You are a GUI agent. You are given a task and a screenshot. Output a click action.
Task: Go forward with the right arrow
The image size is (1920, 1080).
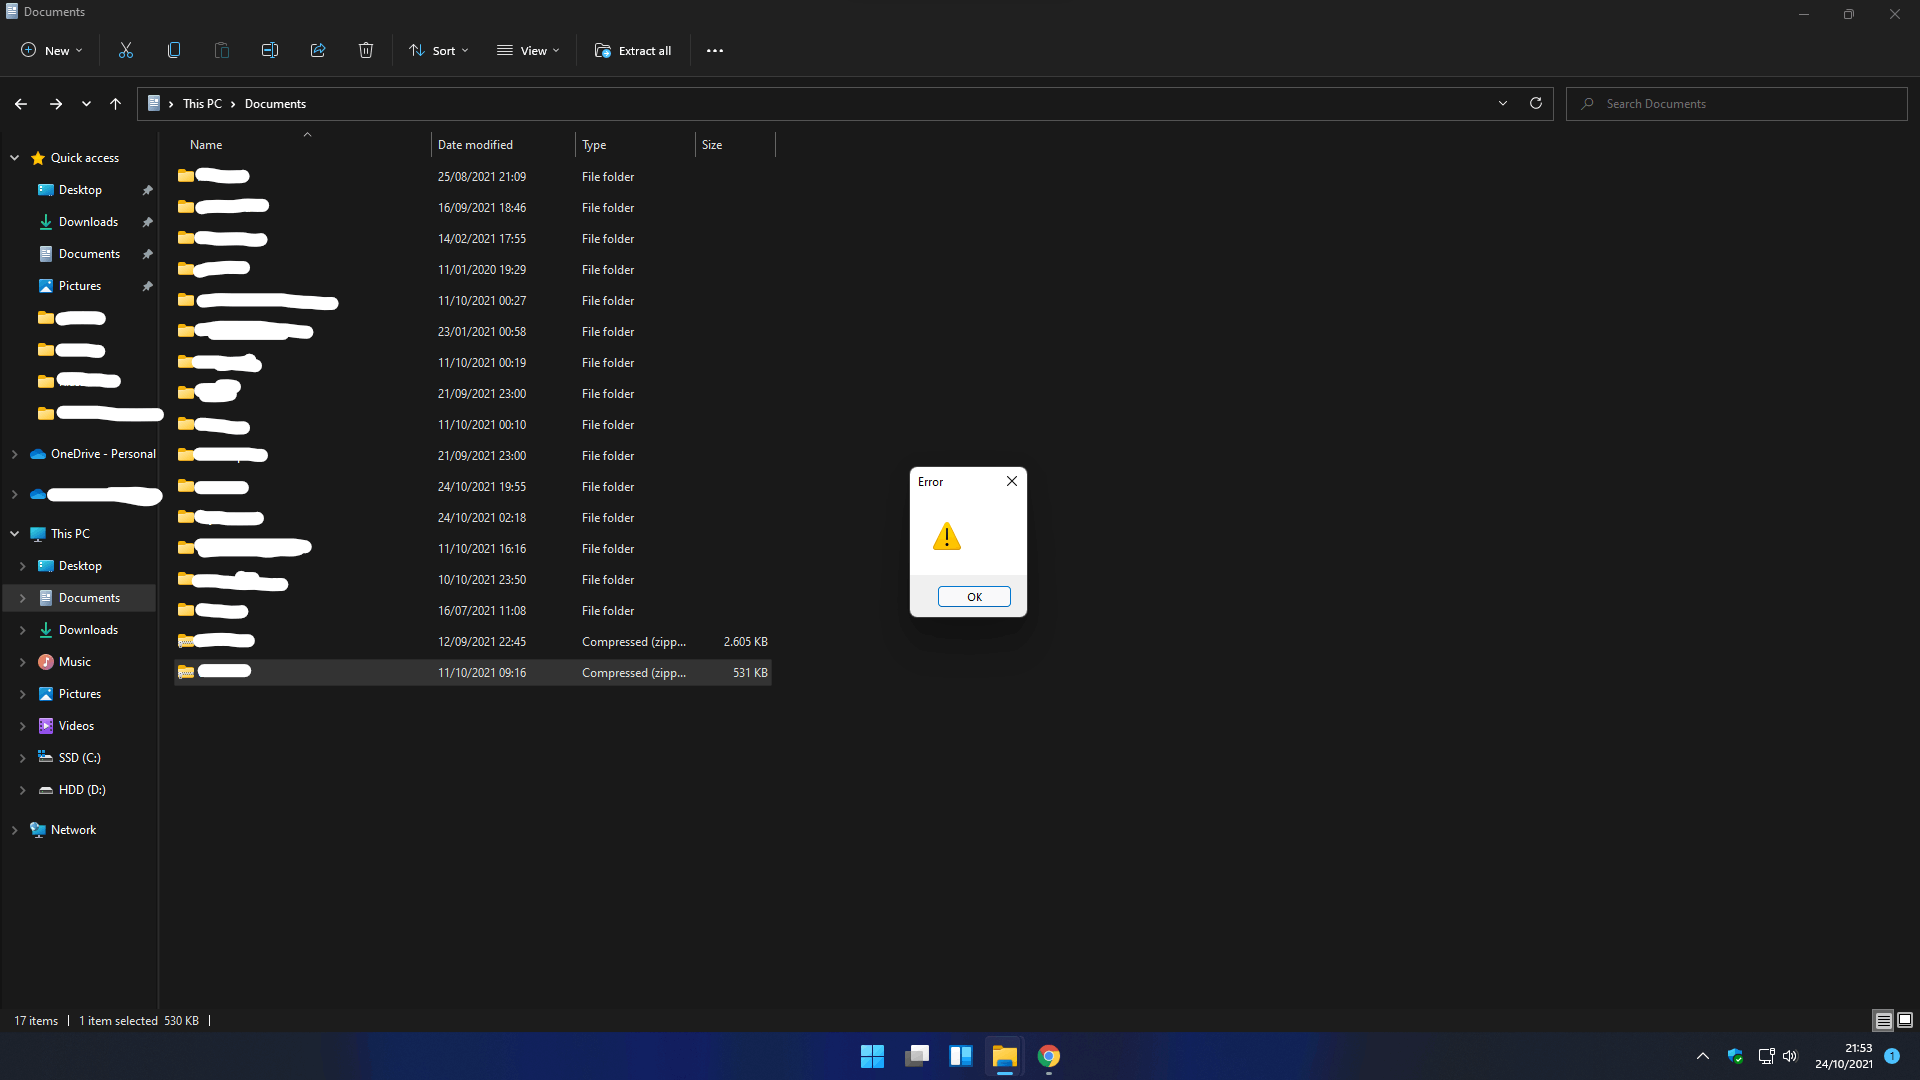click(x=56, y=104)
